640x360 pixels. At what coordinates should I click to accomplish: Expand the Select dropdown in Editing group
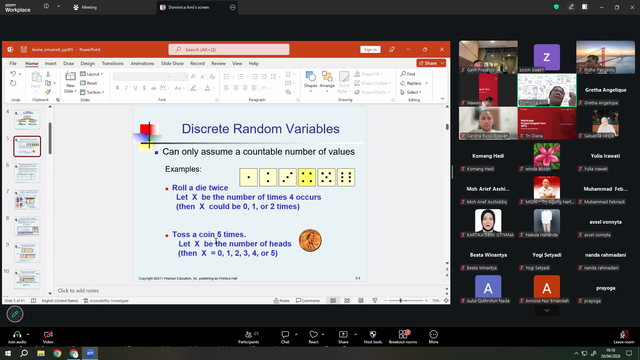click(411, 92)
